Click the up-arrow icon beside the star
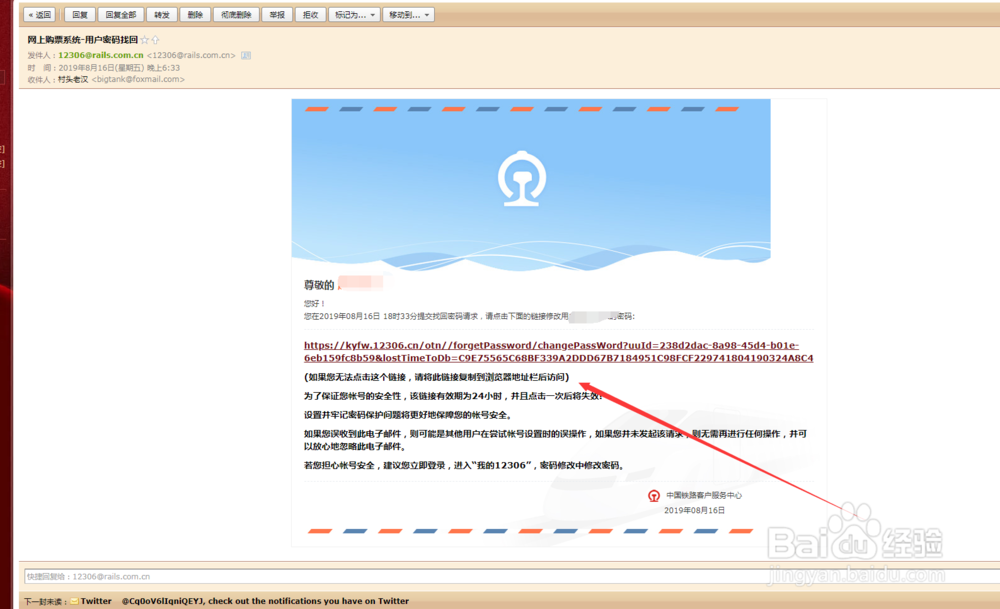Image resolution: width=1000 pixels, height=609 pixels. pos(155,40)
